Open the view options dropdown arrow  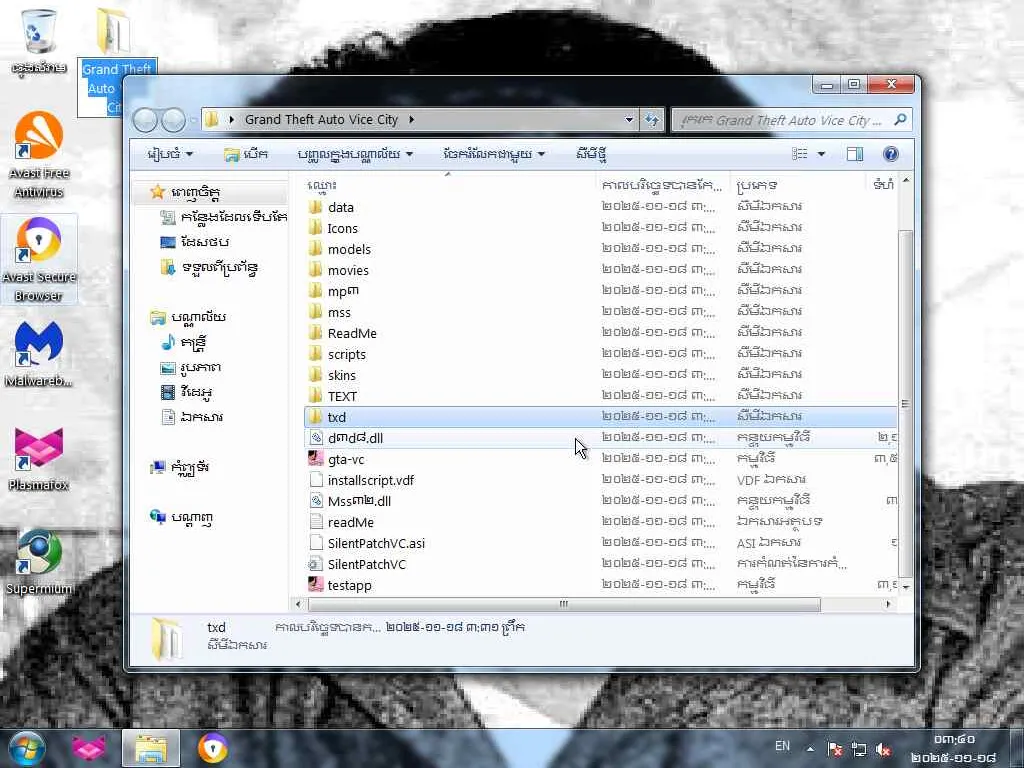(x=821, y=154)
